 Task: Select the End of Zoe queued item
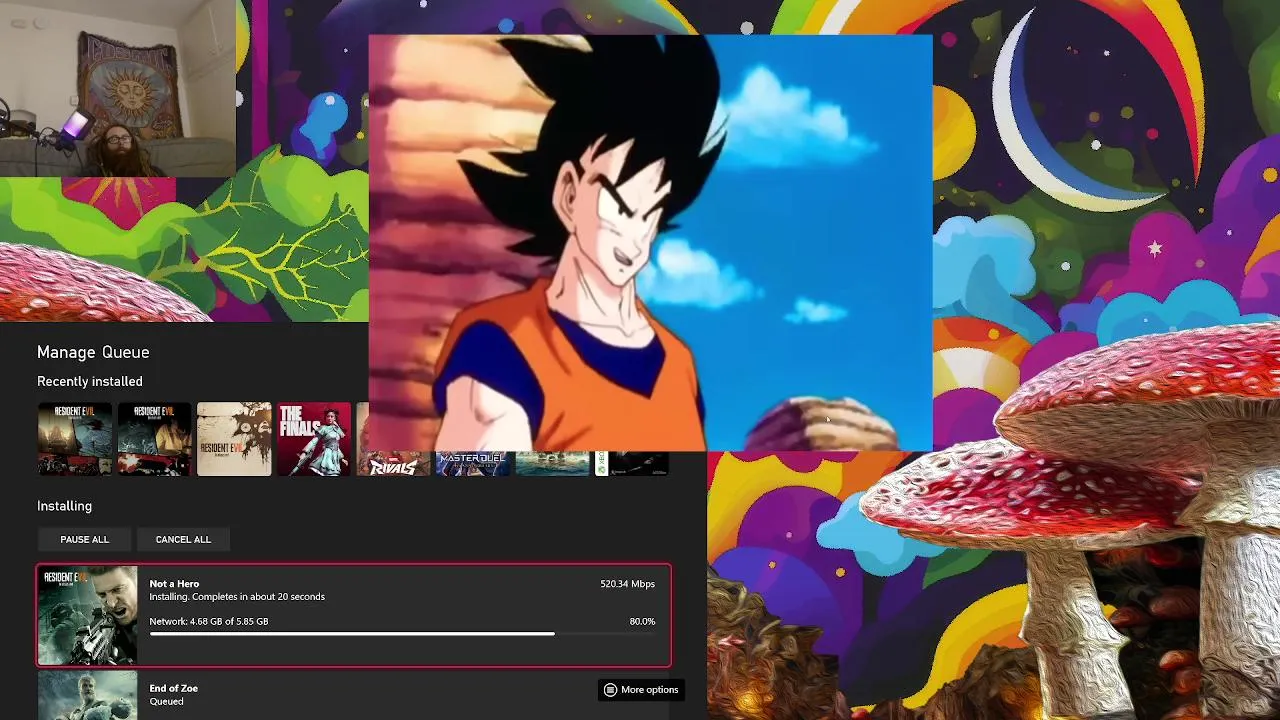pyautogui.click(x=354, y=695)
